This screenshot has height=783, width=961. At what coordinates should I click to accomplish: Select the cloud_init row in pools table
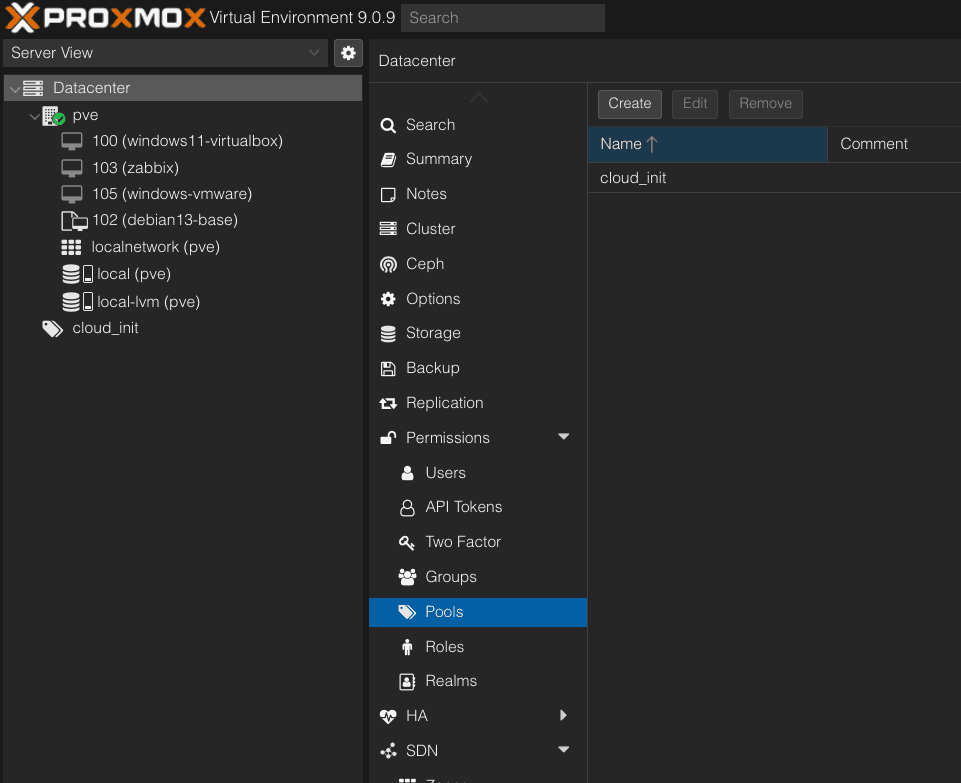point(774,178)
